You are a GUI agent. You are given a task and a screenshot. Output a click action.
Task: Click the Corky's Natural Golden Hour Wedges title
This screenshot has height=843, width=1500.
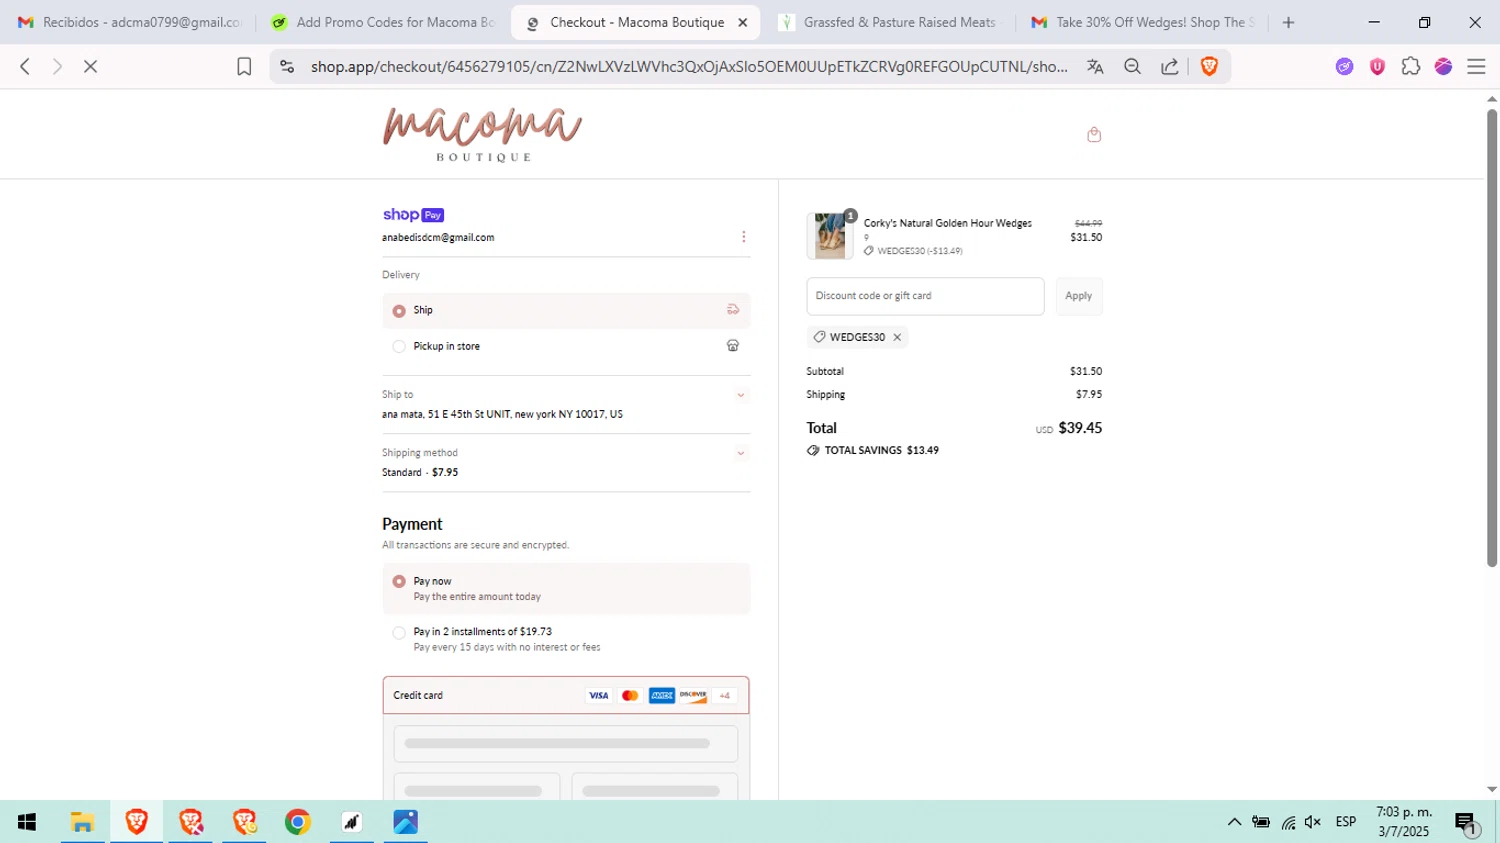point(948,223)
